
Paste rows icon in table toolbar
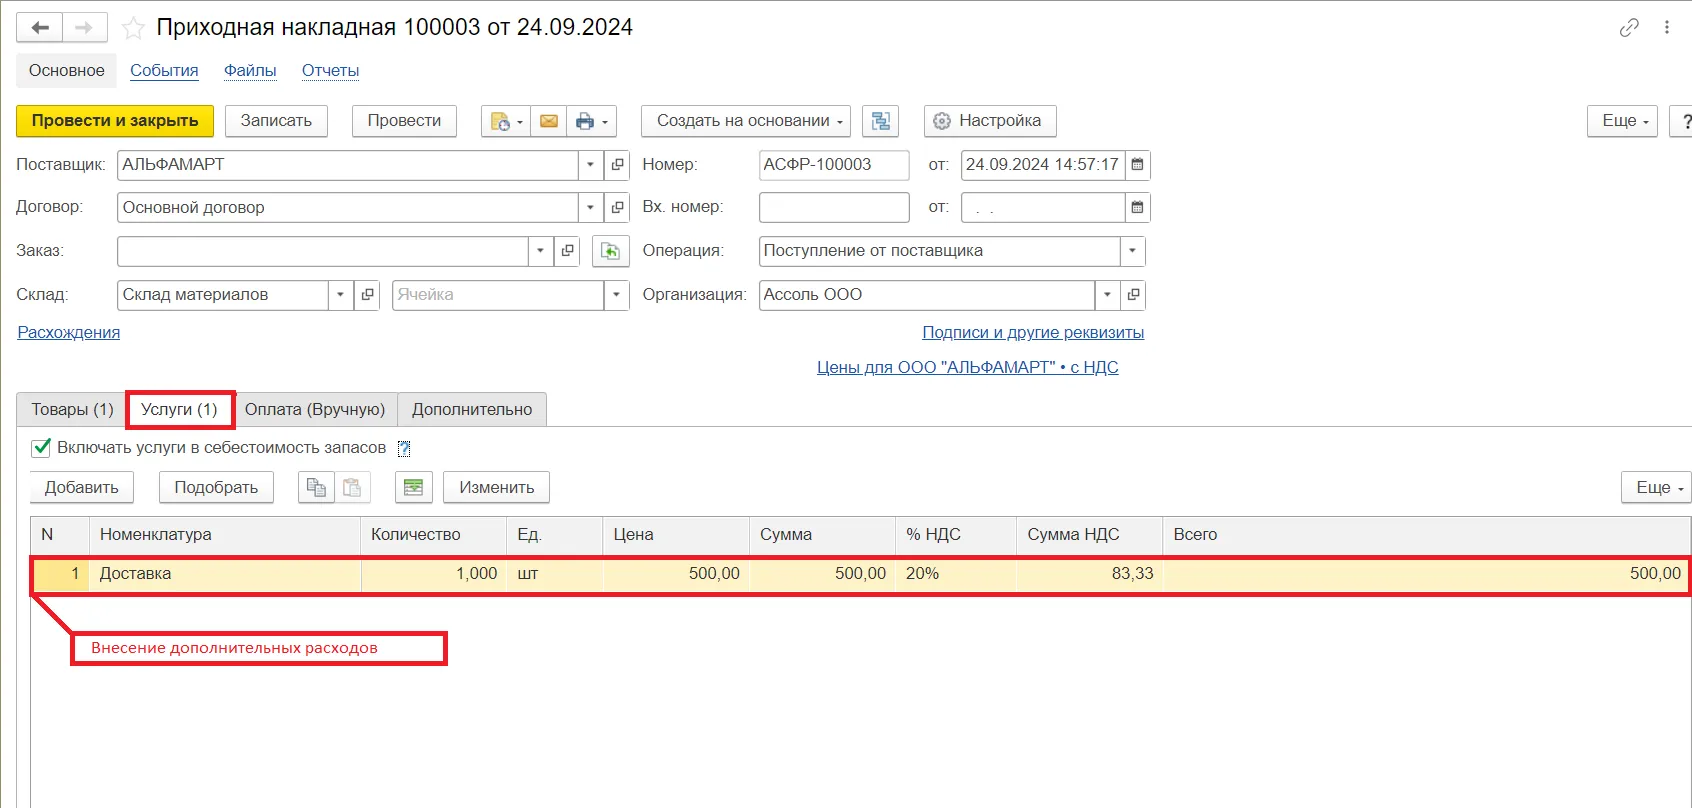click(x=352, y=488)
